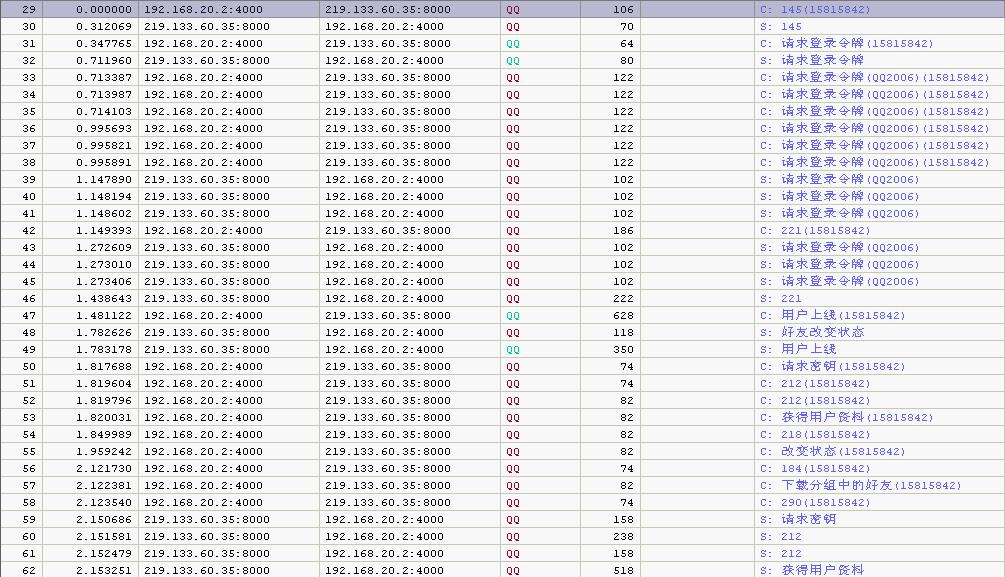
Task: Select packet 49 with length 350
Action: point(621,350)
